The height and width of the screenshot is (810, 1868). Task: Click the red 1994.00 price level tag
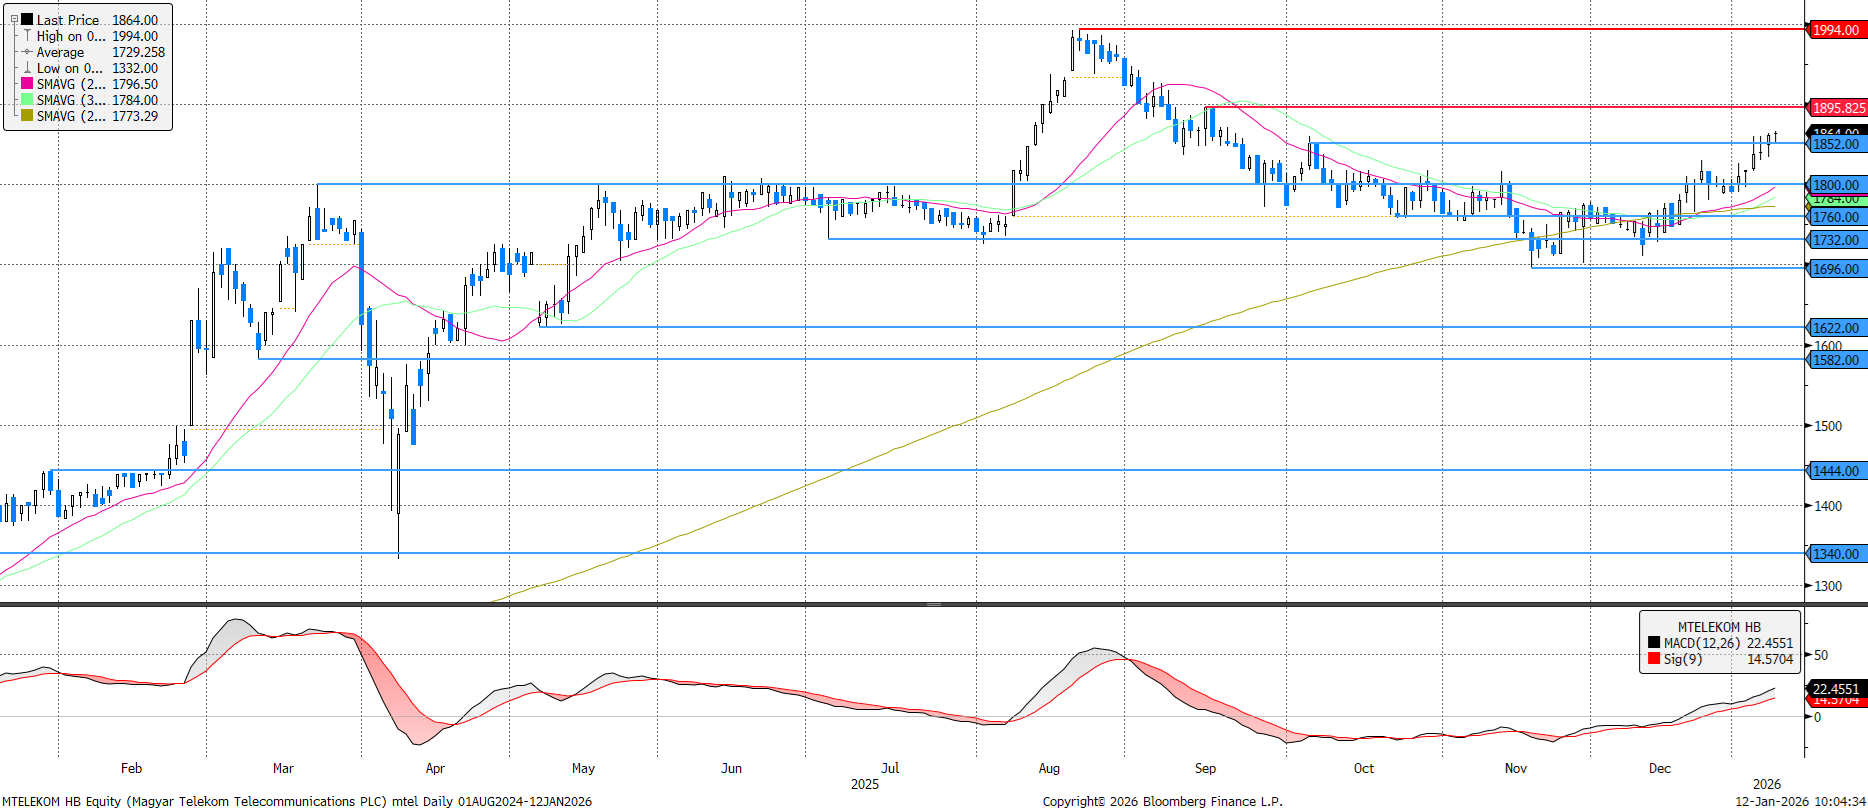coord(1837,30)
